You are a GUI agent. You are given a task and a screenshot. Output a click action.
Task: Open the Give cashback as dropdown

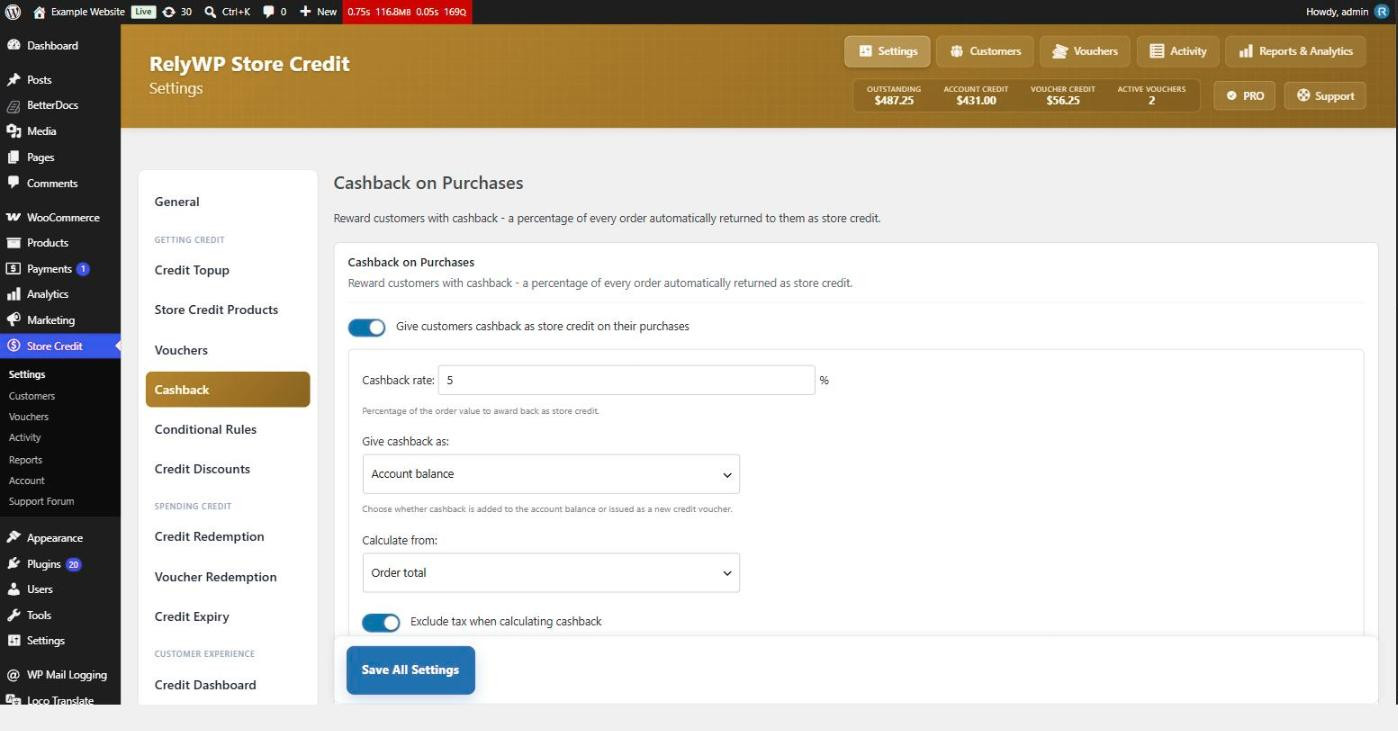click(x=551, y=474)
